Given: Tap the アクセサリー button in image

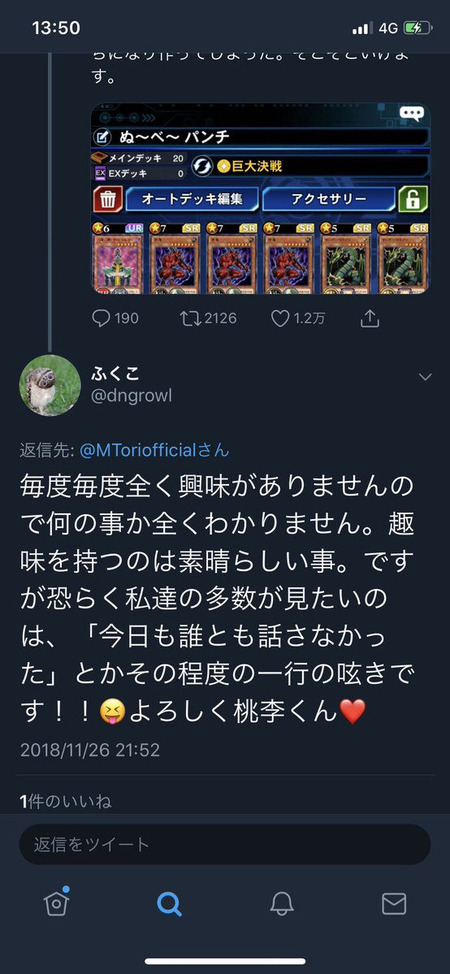Looking at the screenshot, I should pos(329,199).
